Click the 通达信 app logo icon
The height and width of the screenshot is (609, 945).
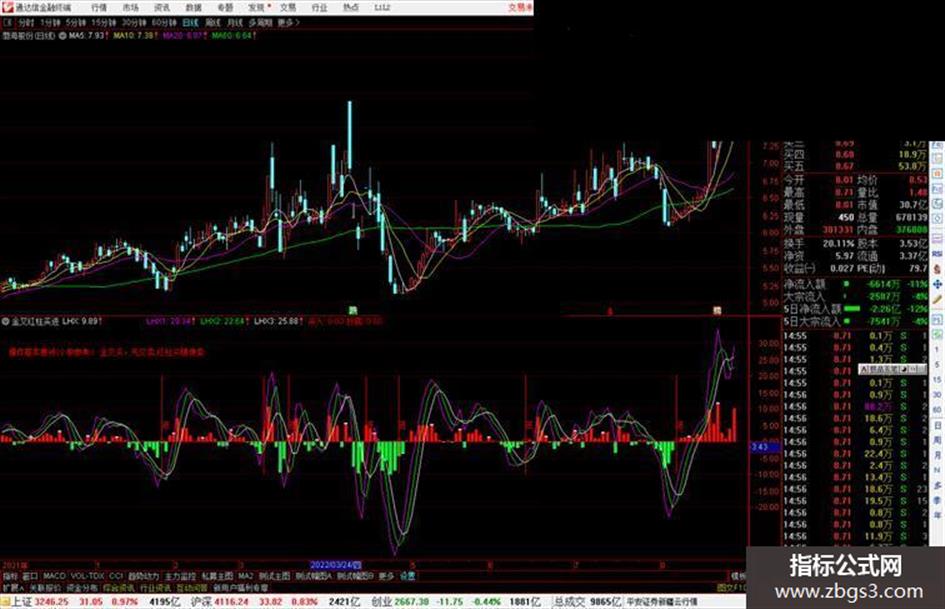[7, 7]
